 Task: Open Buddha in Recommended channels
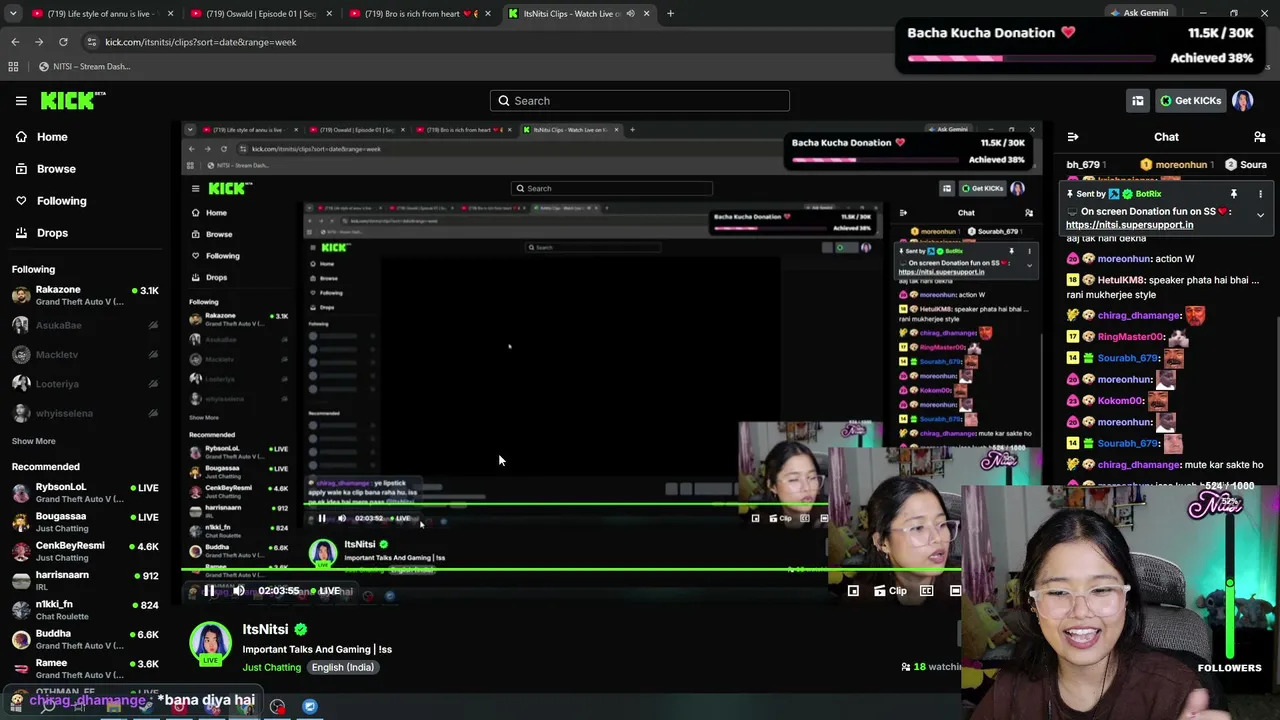point(85,639)
